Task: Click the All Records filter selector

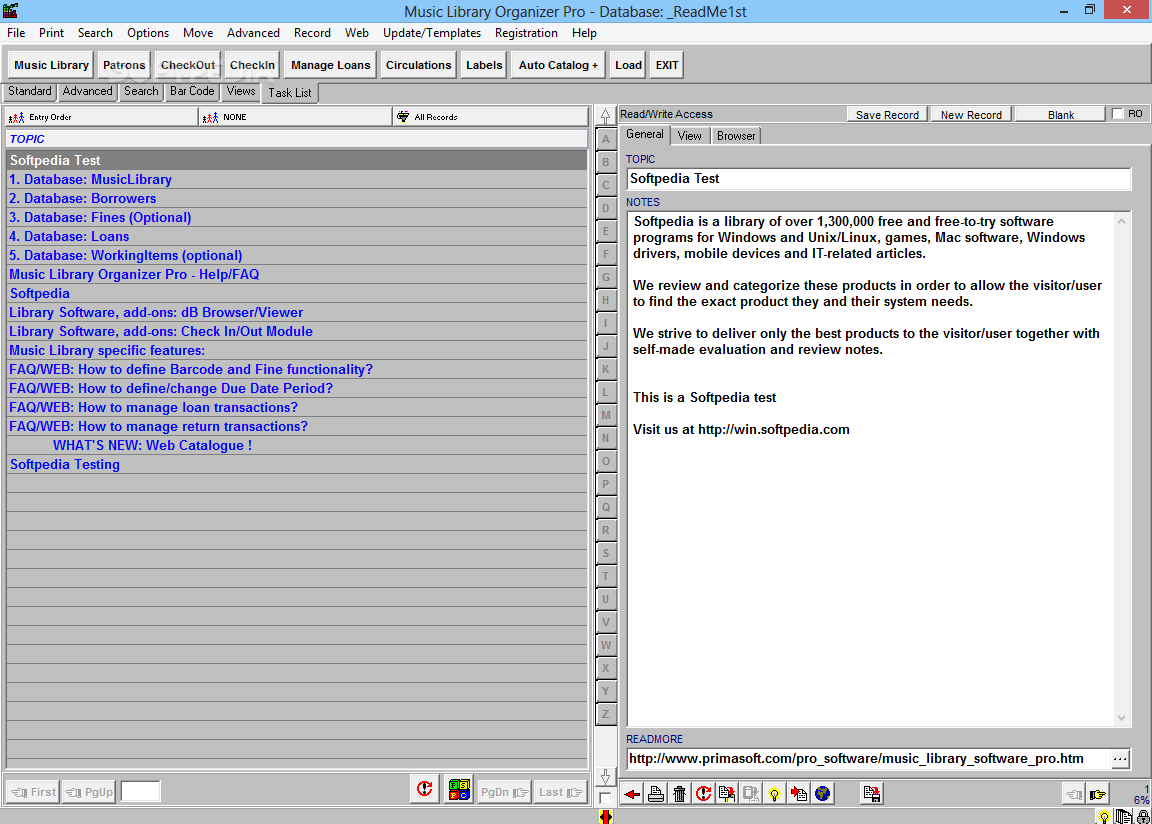Action: tap(491, 117)
